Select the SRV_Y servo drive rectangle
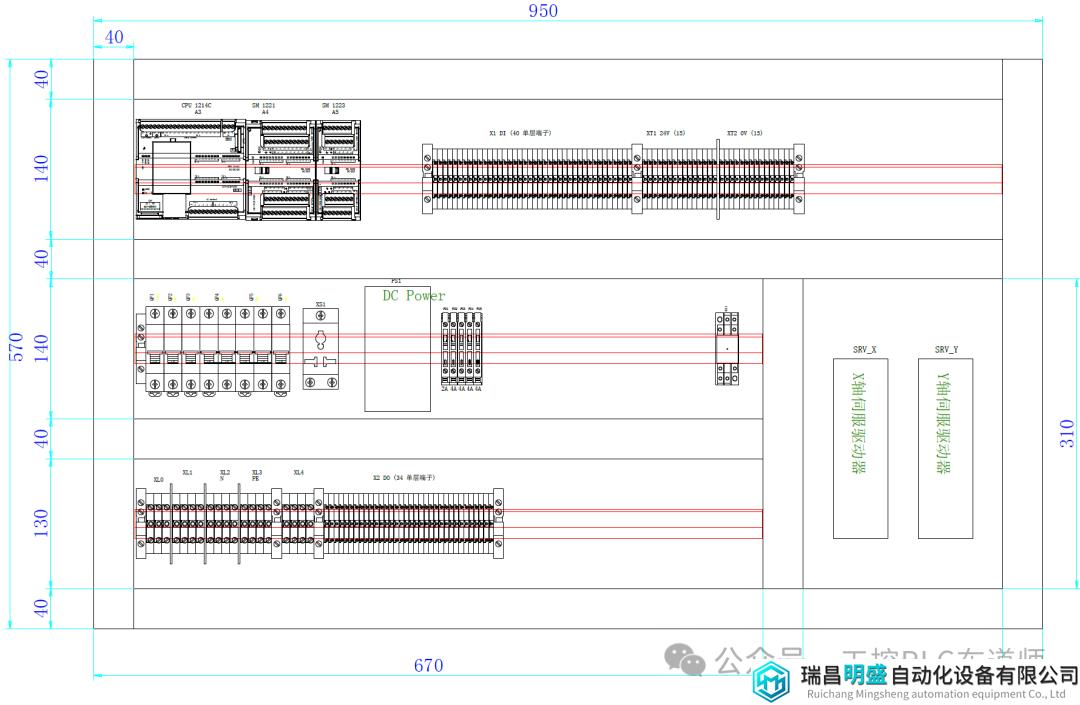This screenshot has height=705, width=1080. point(945,448)
